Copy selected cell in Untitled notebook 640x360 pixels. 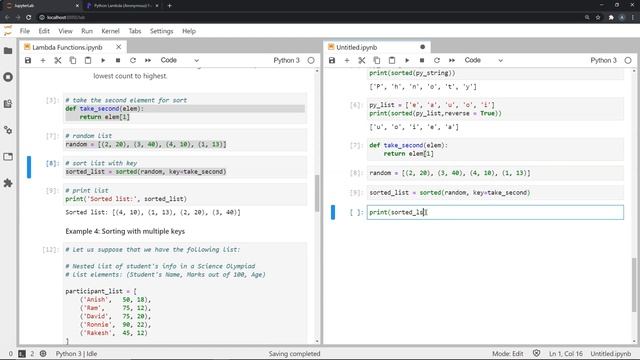point(377,60)
